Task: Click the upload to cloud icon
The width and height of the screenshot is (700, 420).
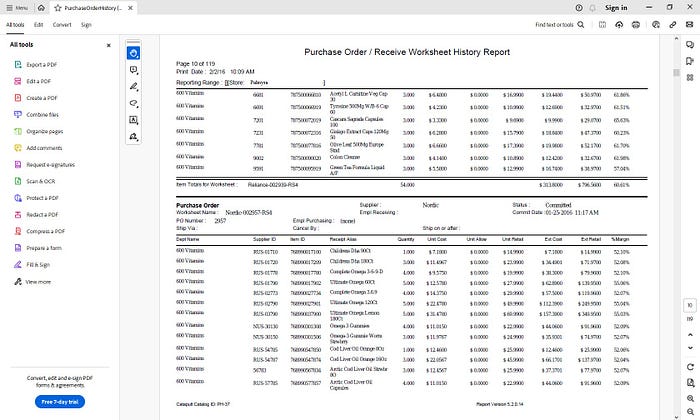Action: click(619, 25)
